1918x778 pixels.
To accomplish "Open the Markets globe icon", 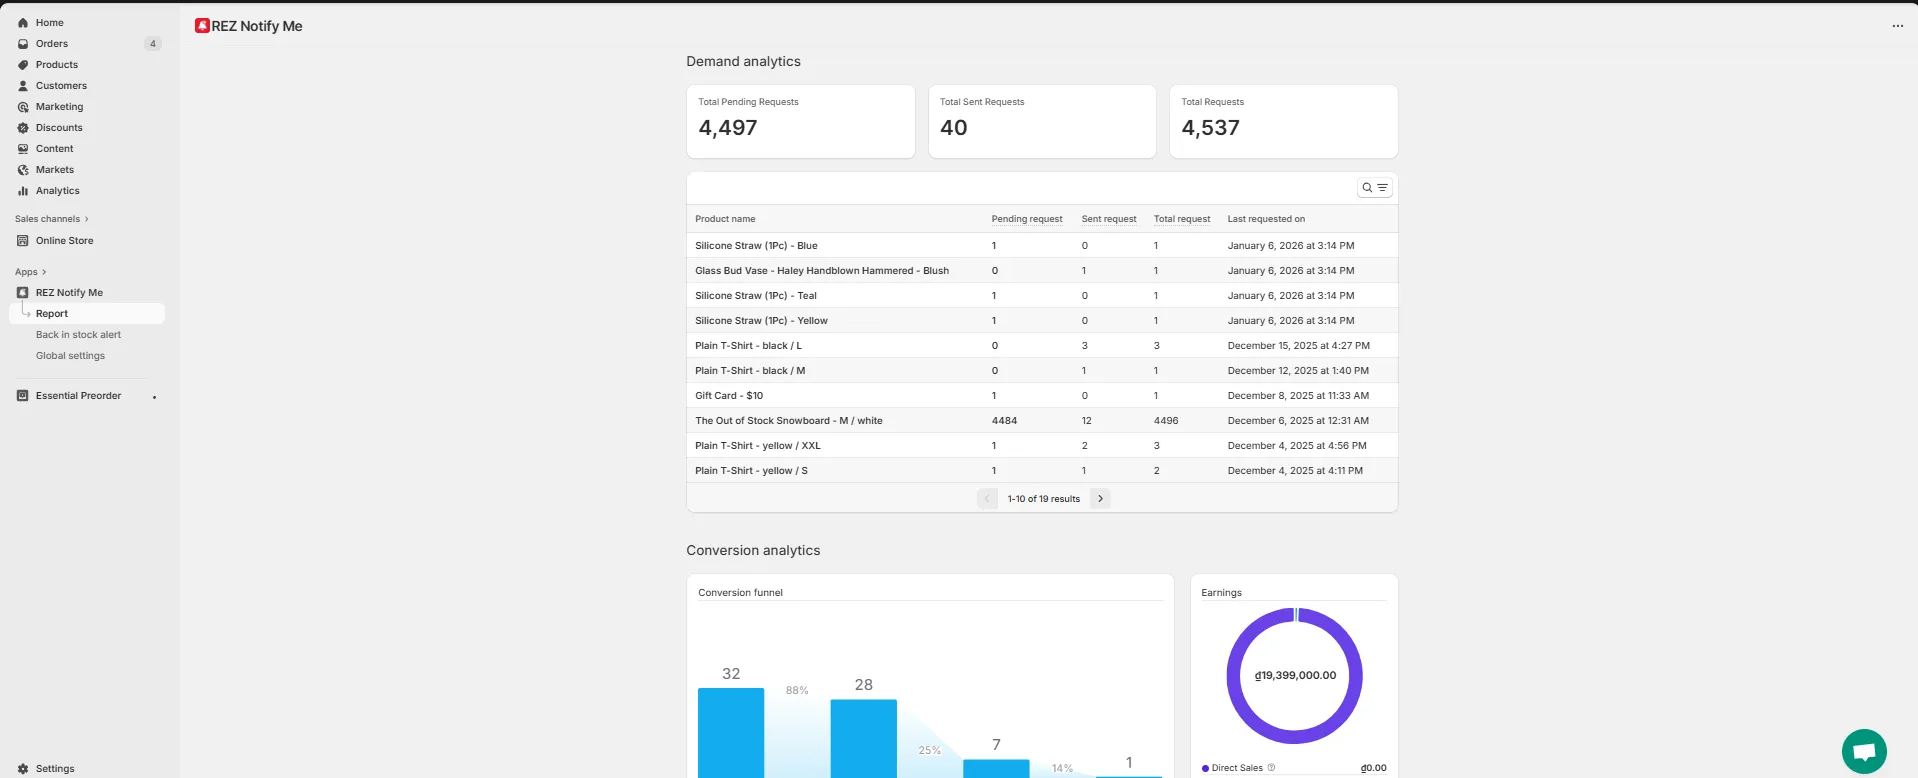I will click(x=23, y=170).
